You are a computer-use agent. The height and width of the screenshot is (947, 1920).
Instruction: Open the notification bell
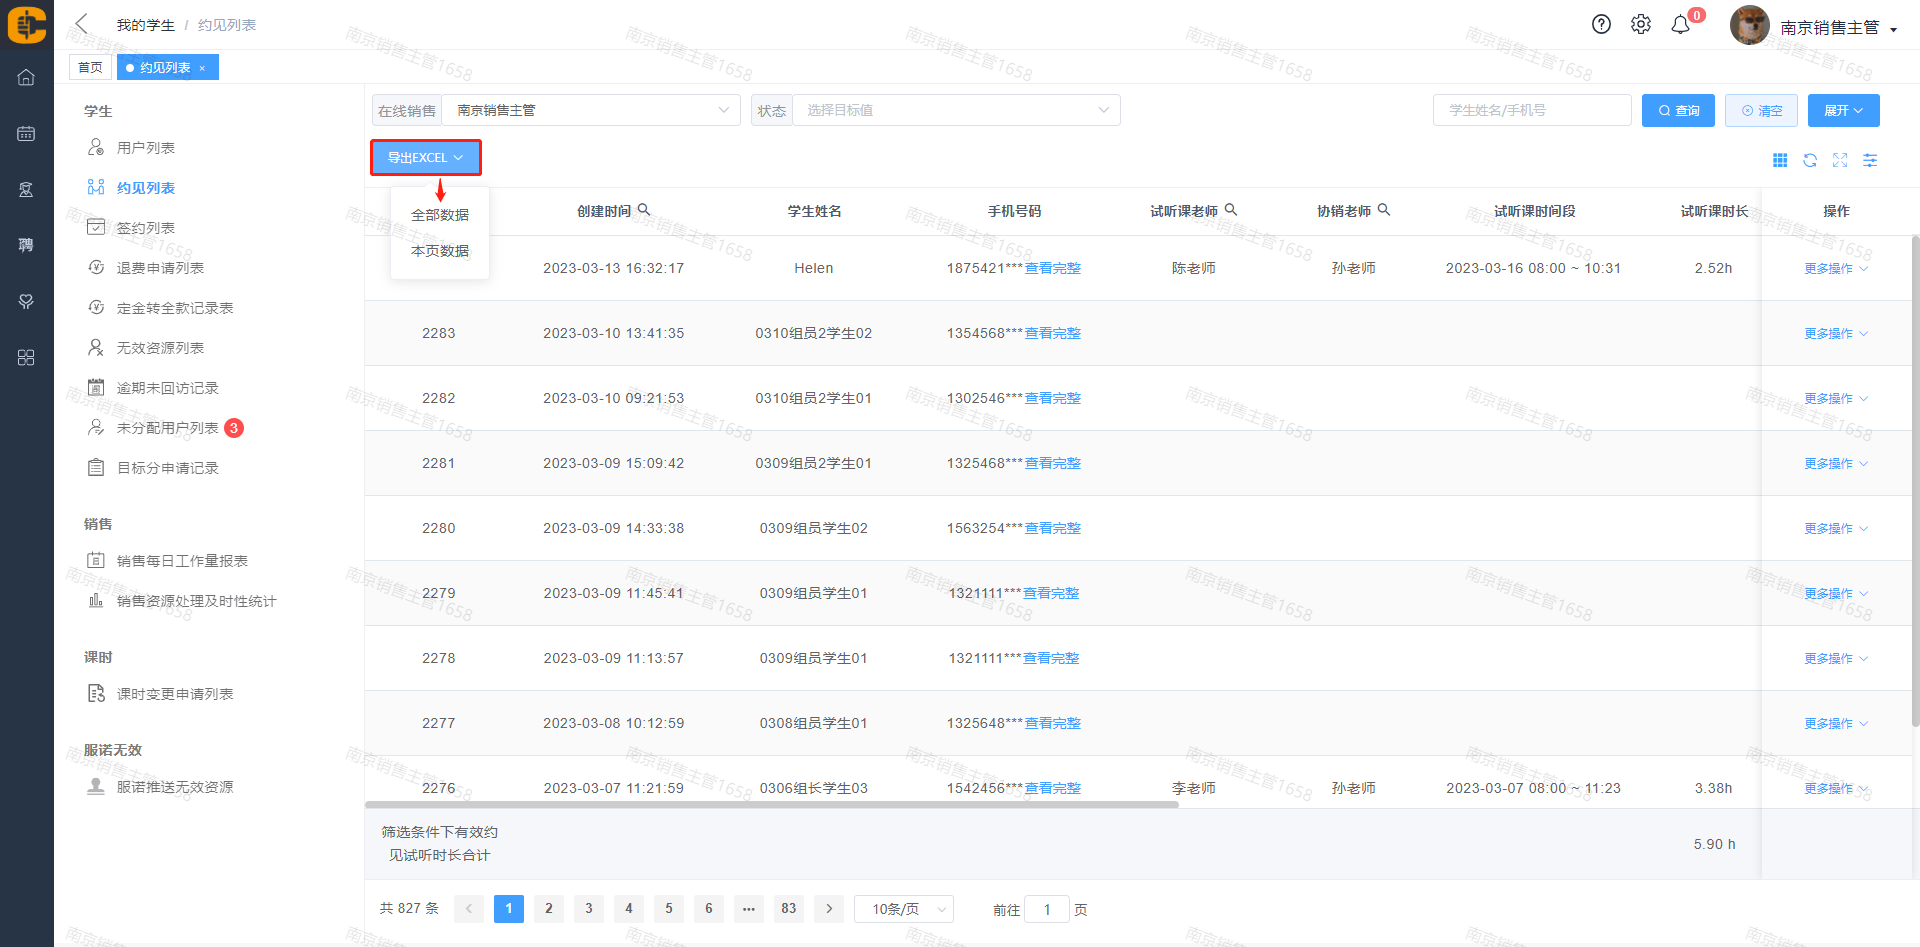pyautogui.click(x=1681, y=25)
